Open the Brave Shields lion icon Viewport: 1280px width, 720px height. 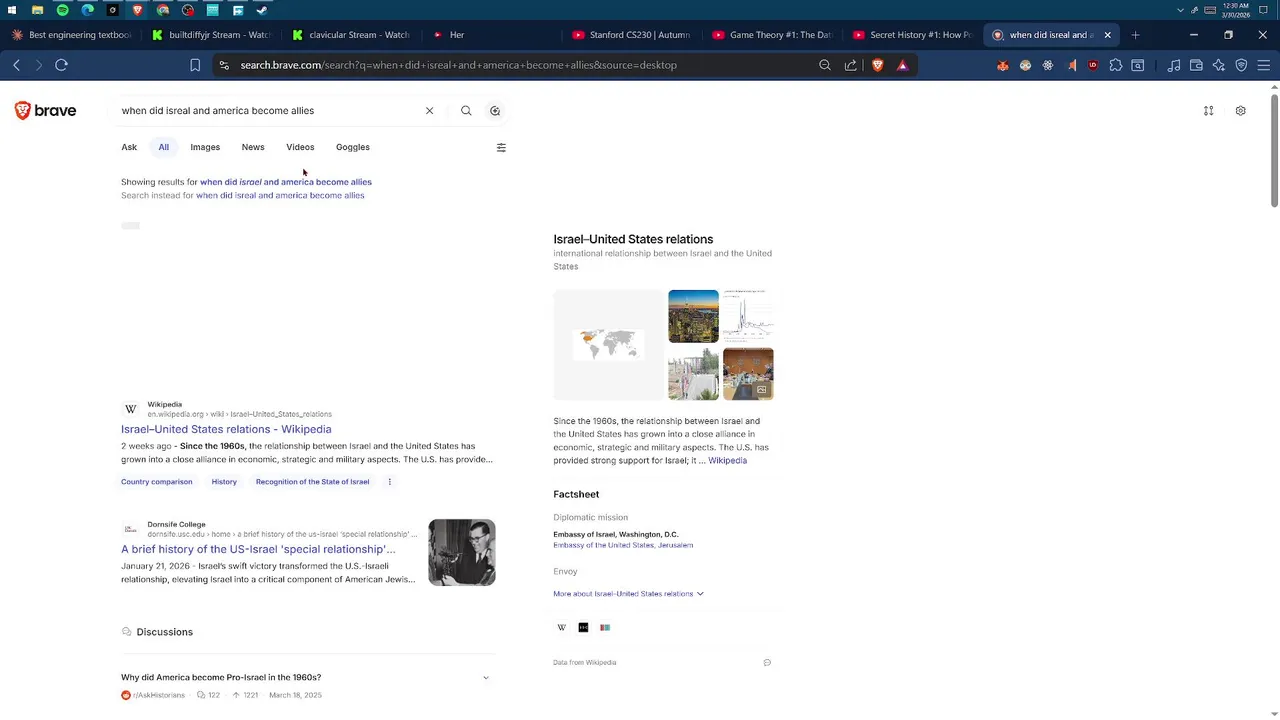(878, 65)
